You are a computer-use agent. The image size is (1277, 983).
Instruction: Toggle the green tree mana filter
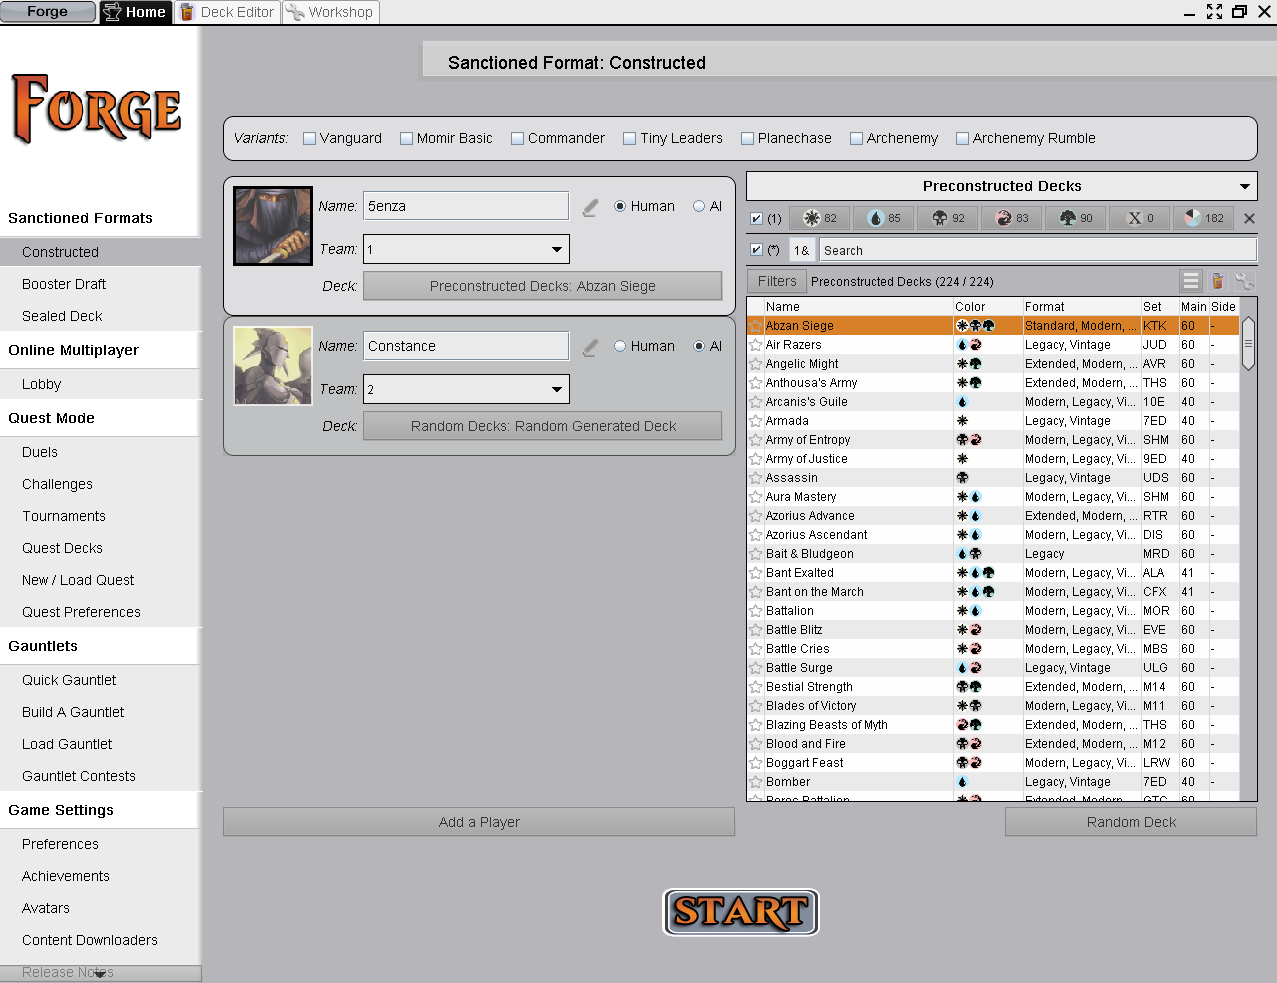(1075, 218)
